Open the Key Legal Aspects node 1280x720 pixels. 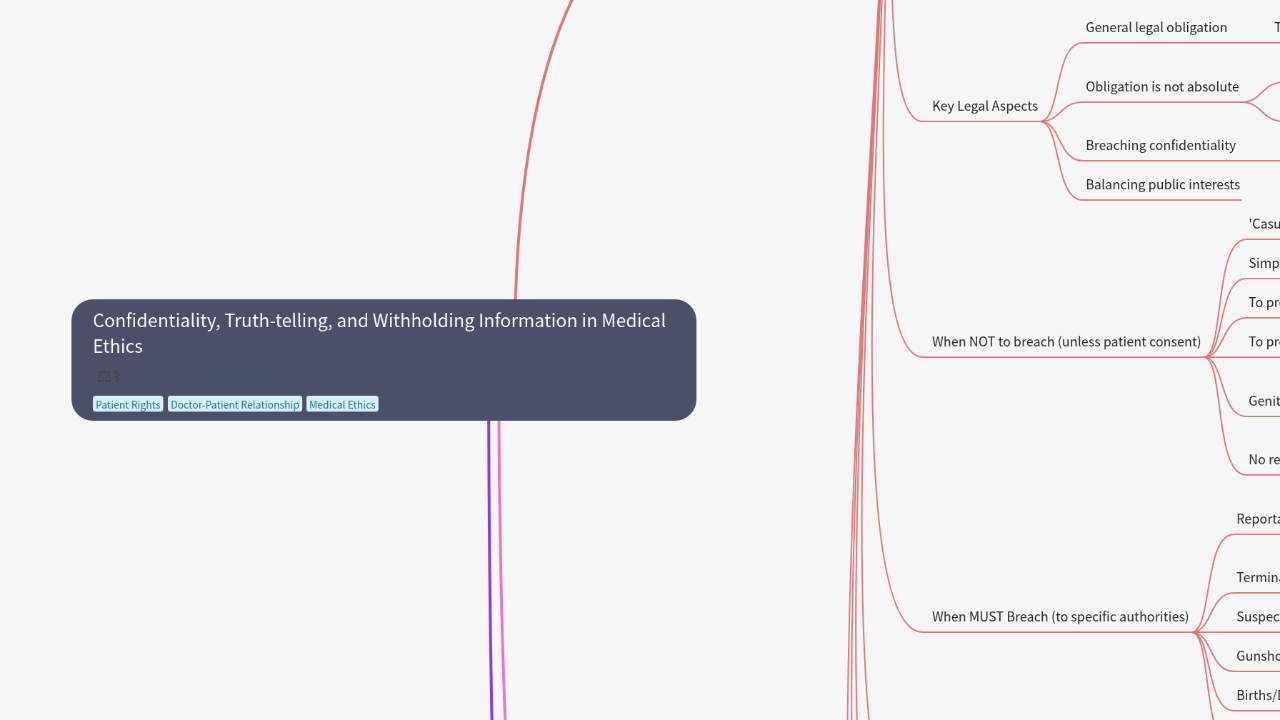click(x=984, y=106)
